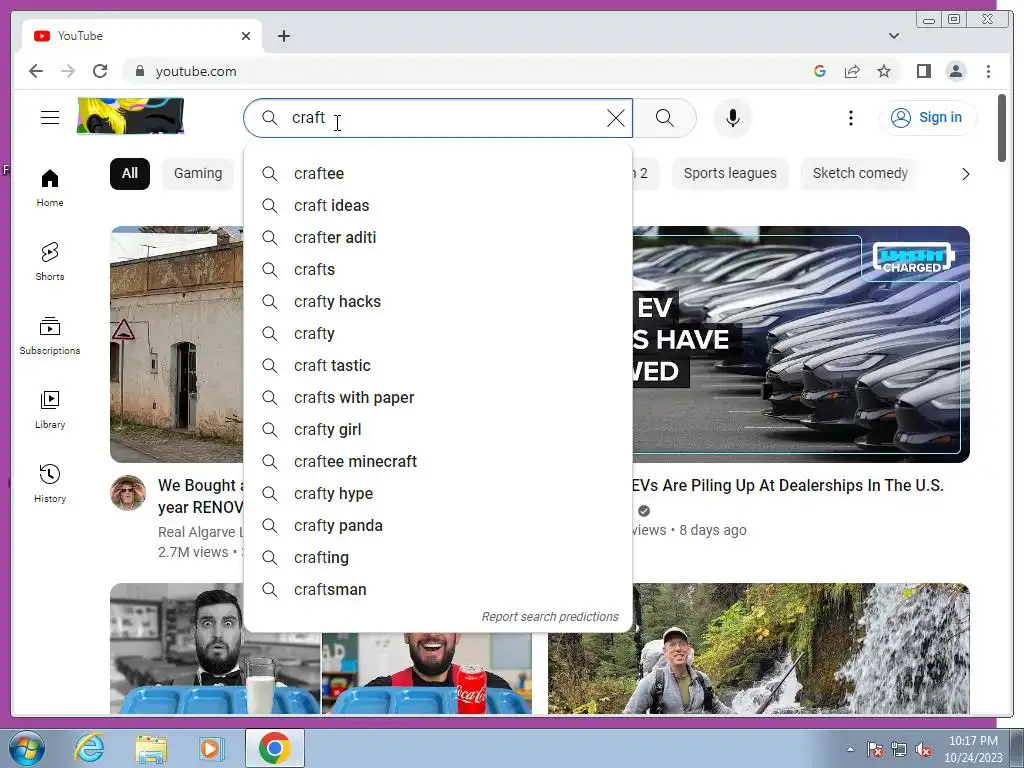The height and width of the screenshot is (768, 1024).
Task: Click browser forward arrow
Action: coord(68,71)
